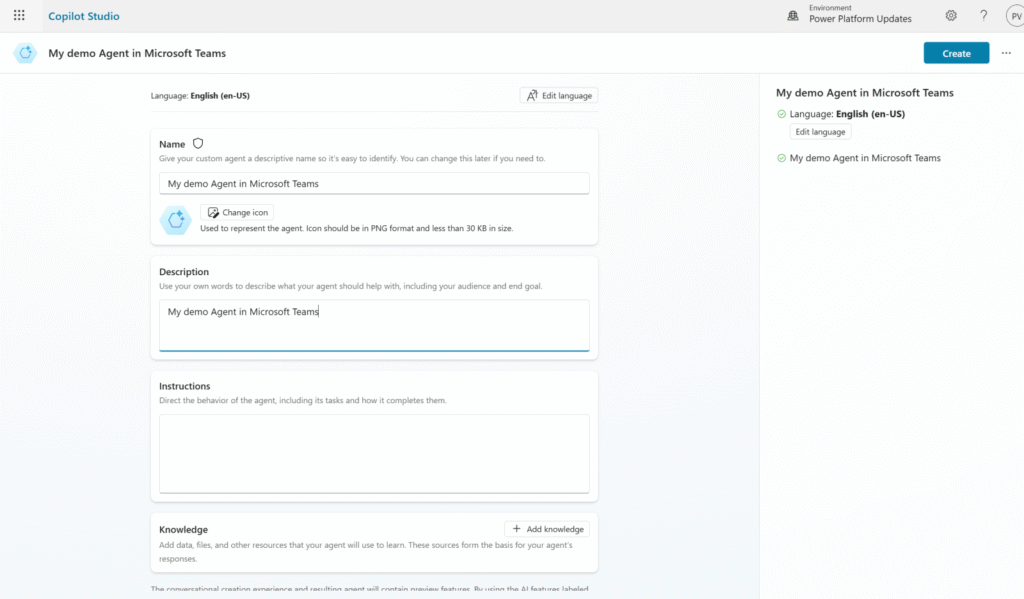Click the 'Language: English (en-US)' label above Name
Image resolution: width=1024 pixels, height=599 pixels.
[200, 95]
